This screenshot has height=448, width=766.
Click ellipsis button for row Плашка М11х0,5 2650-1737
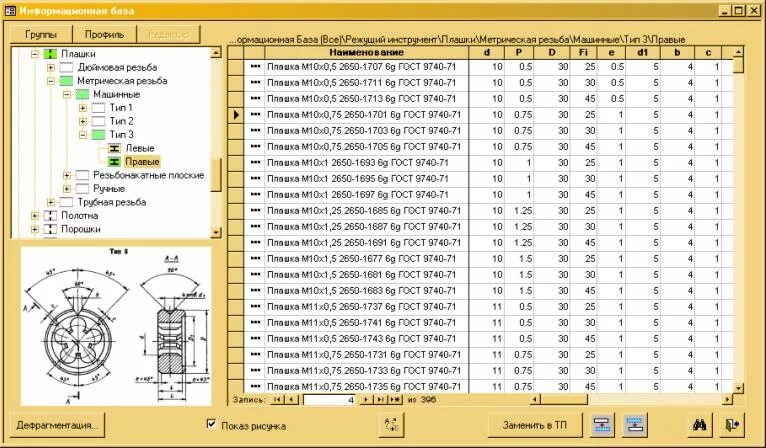pos(255,307)
